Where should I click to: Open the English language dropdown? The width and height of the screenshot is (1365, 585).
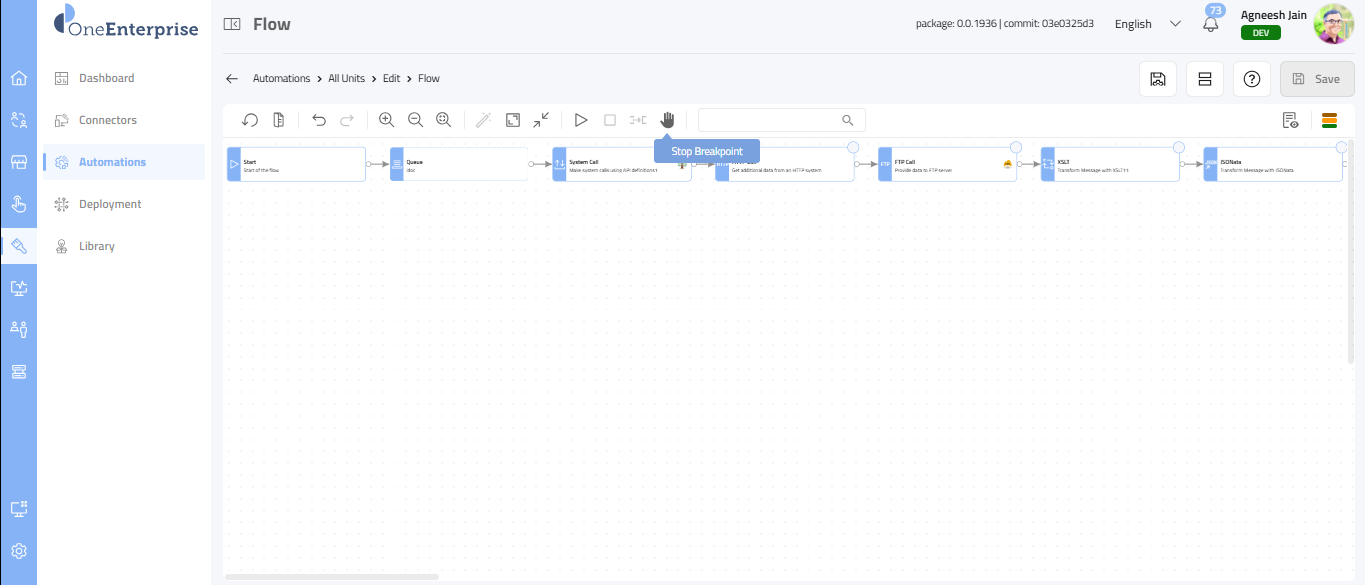[1147, 24]
